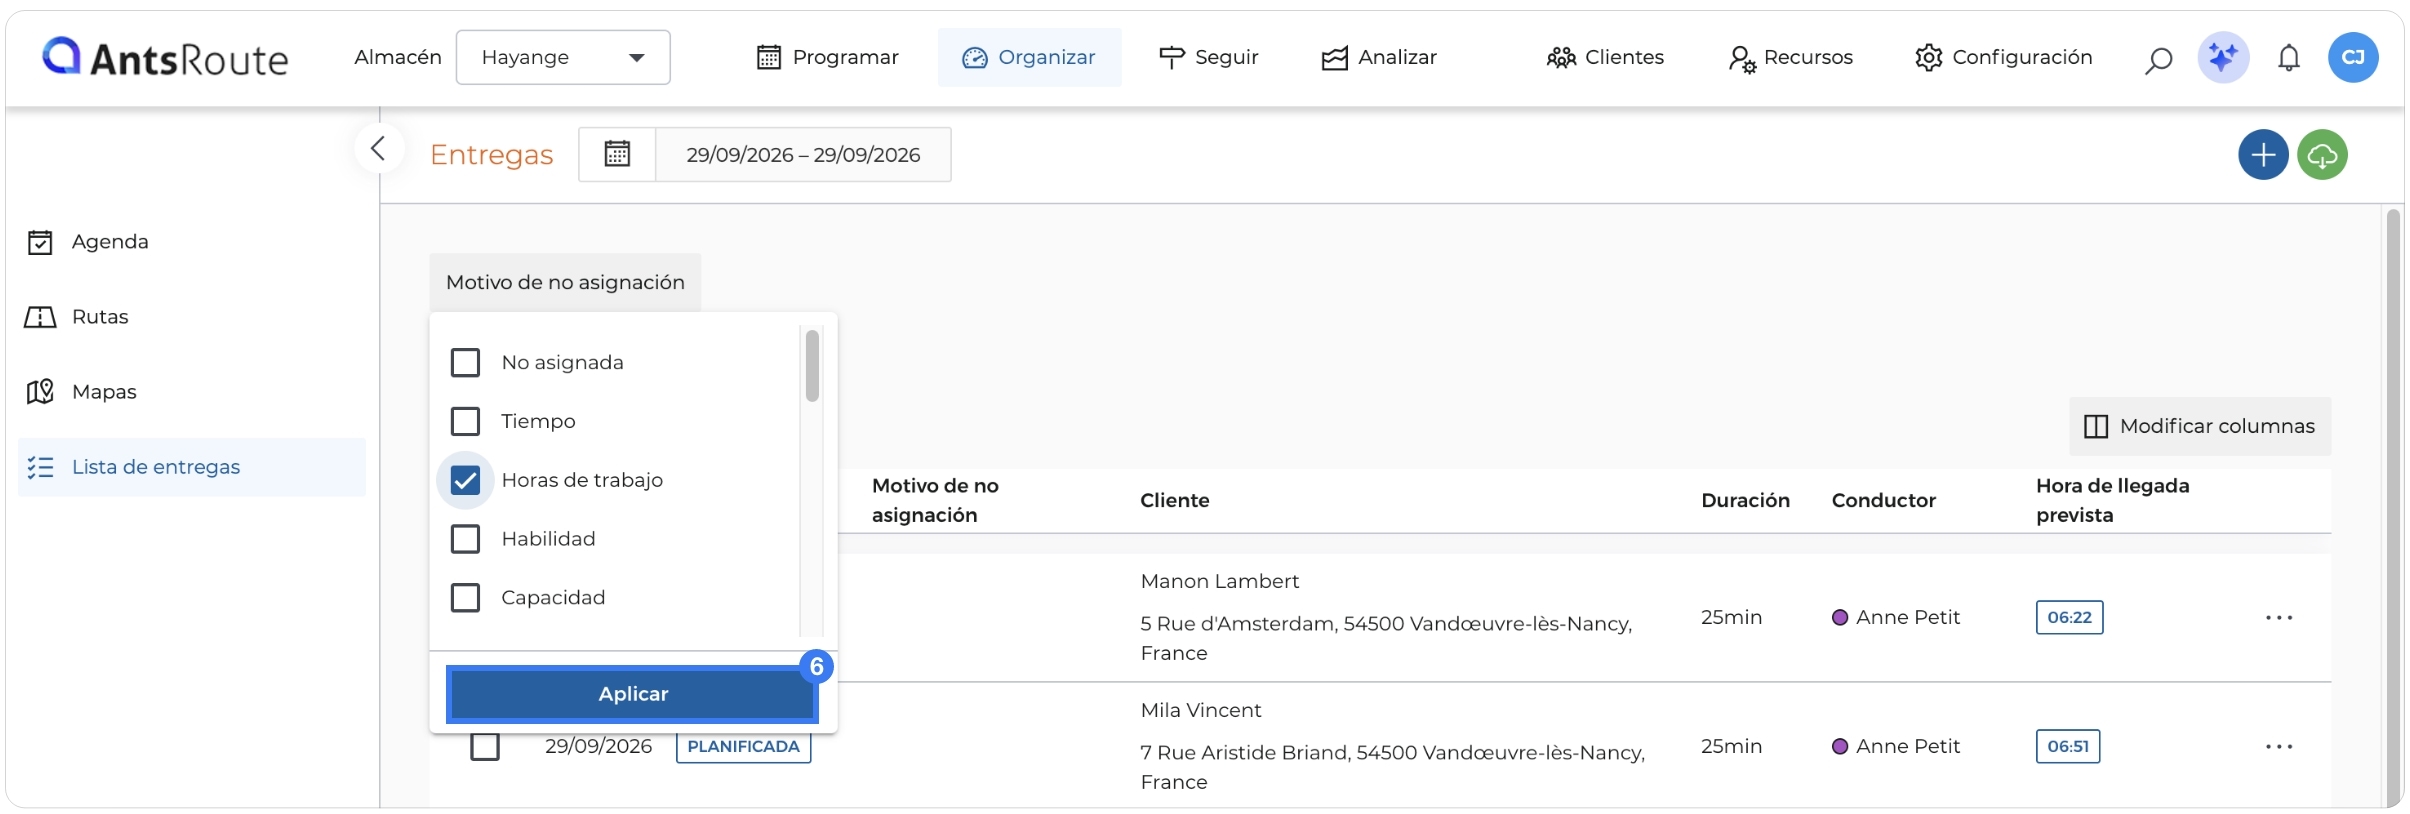Click the blue plus add delivery button
Image resolution: width=2410 pixels, height=814 pixels.
[2263, 154]
